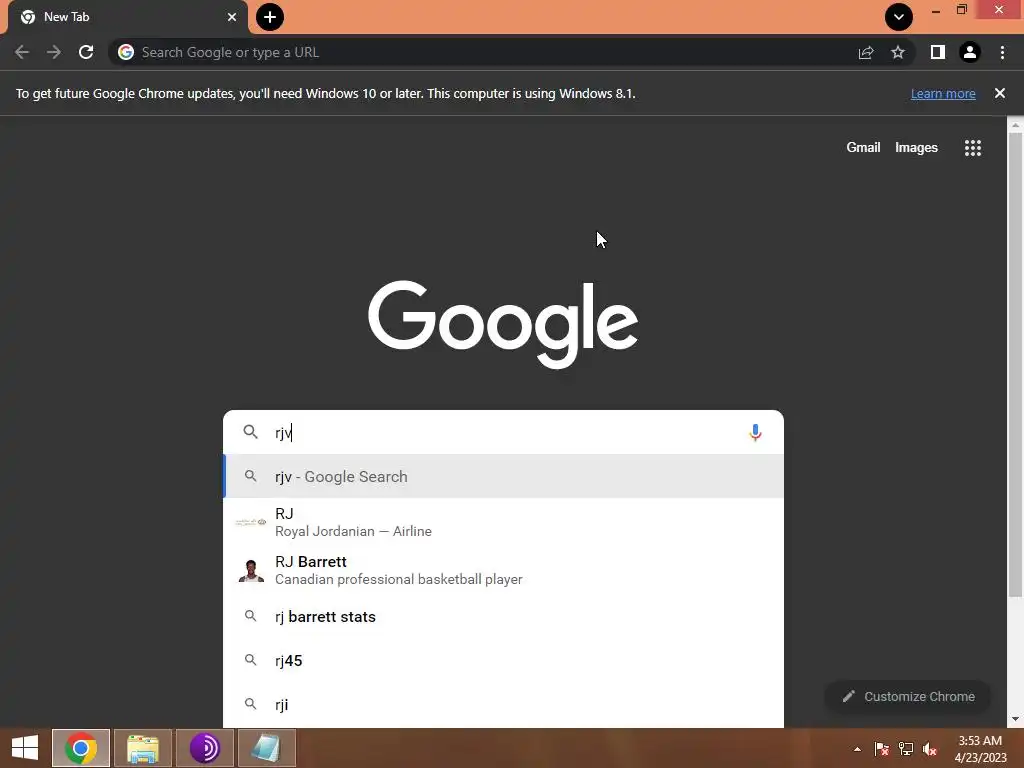Image resolution: width=1024 pixels, height=768 pixels.
Task: Click Customize Chrome button
Action: click(908, 696)
